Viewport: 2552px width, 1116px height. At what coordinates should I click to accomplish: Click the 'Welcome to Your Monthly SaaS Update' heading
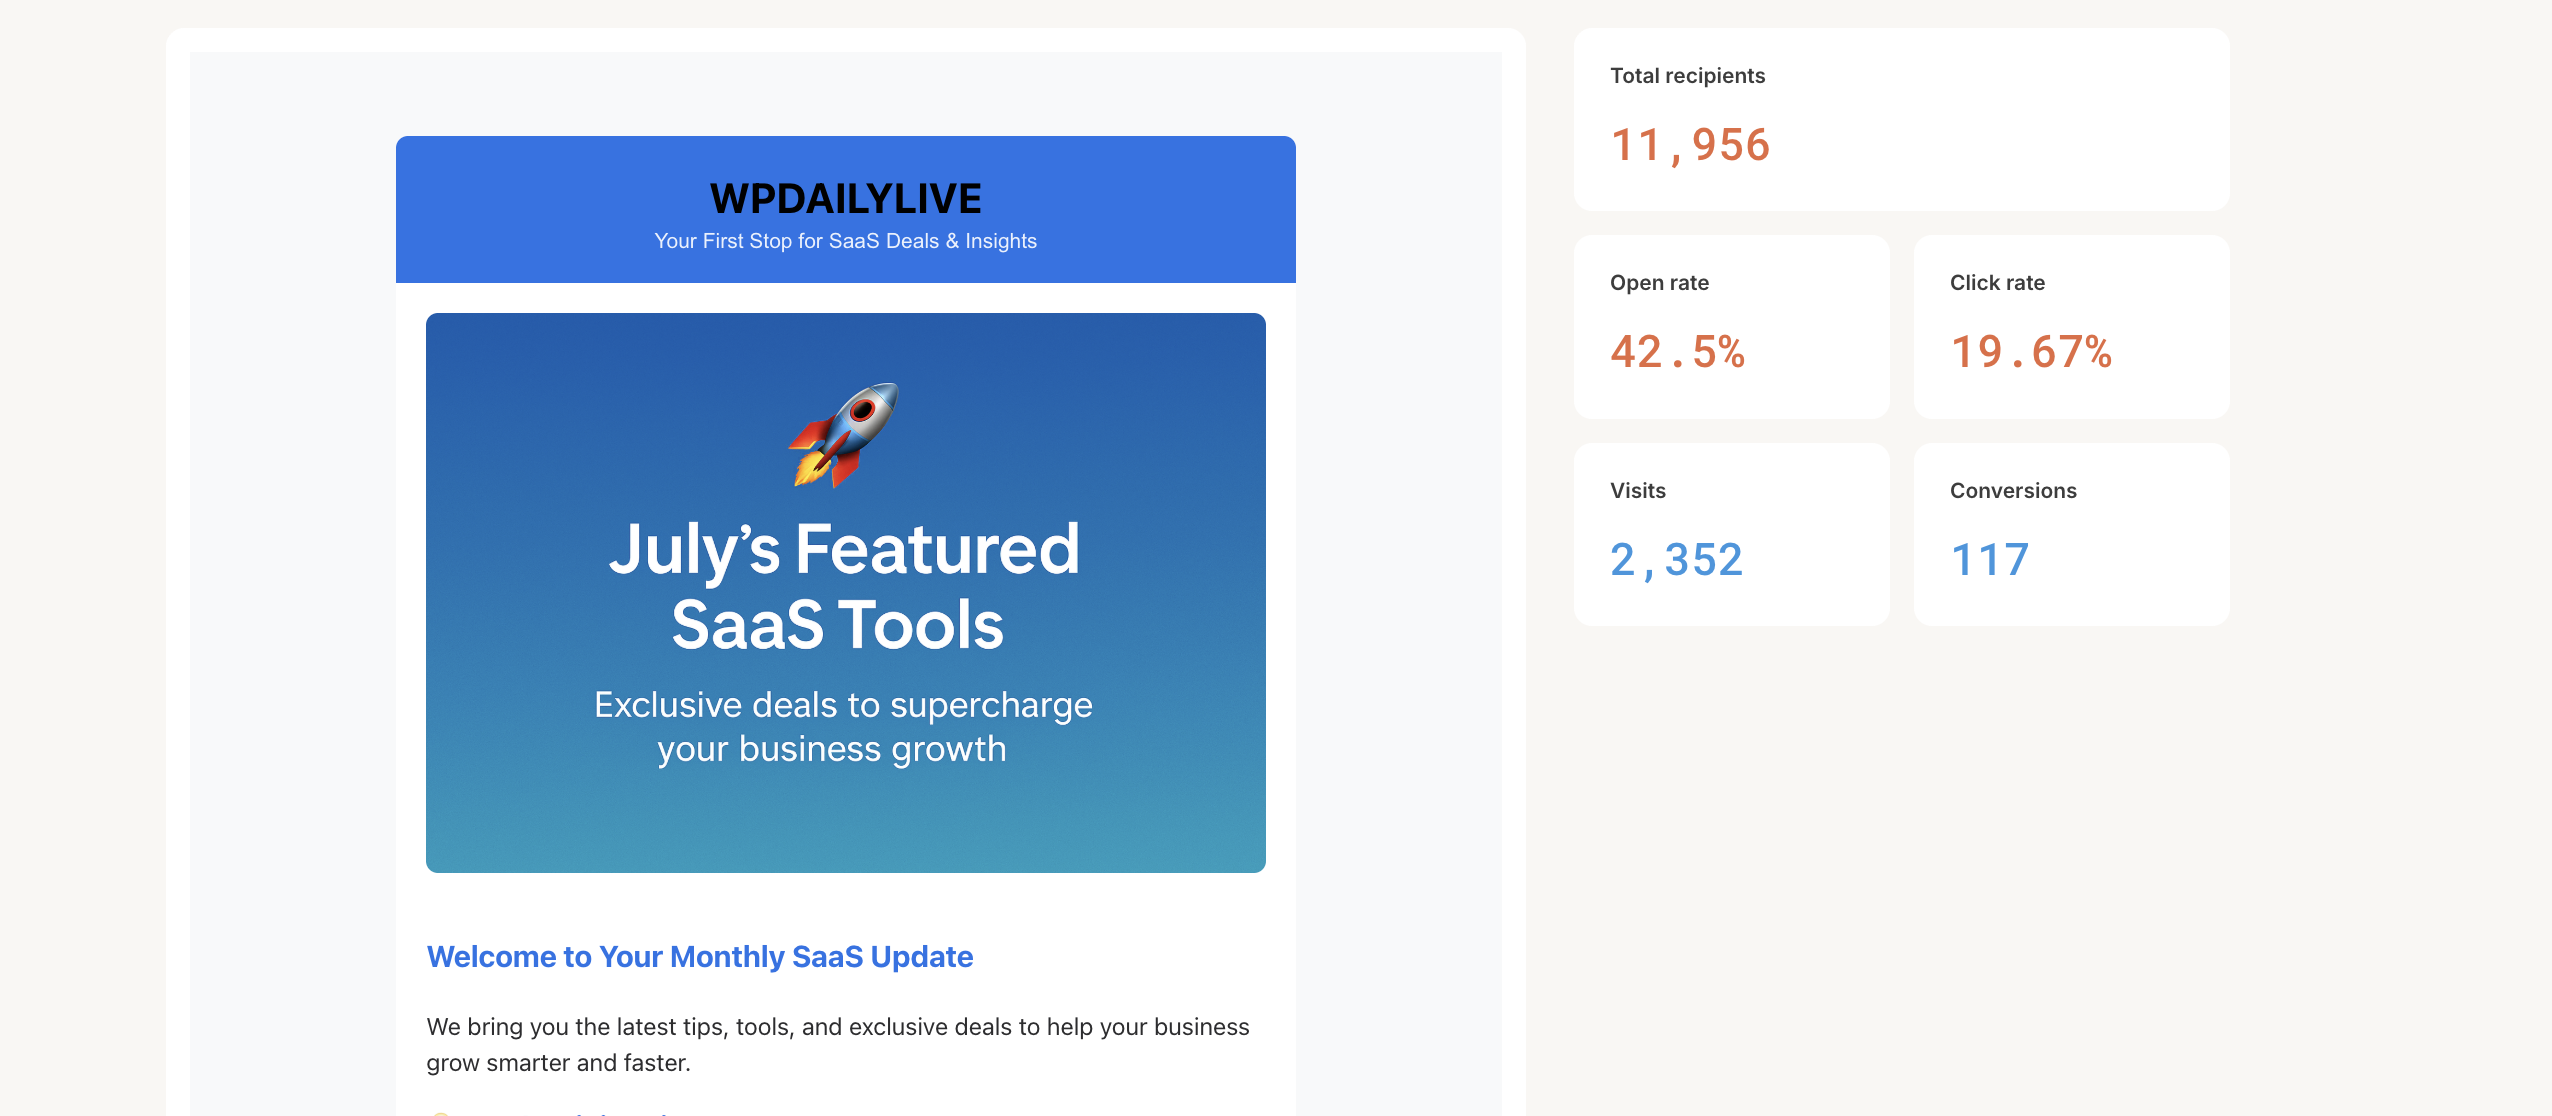point(699,956)
